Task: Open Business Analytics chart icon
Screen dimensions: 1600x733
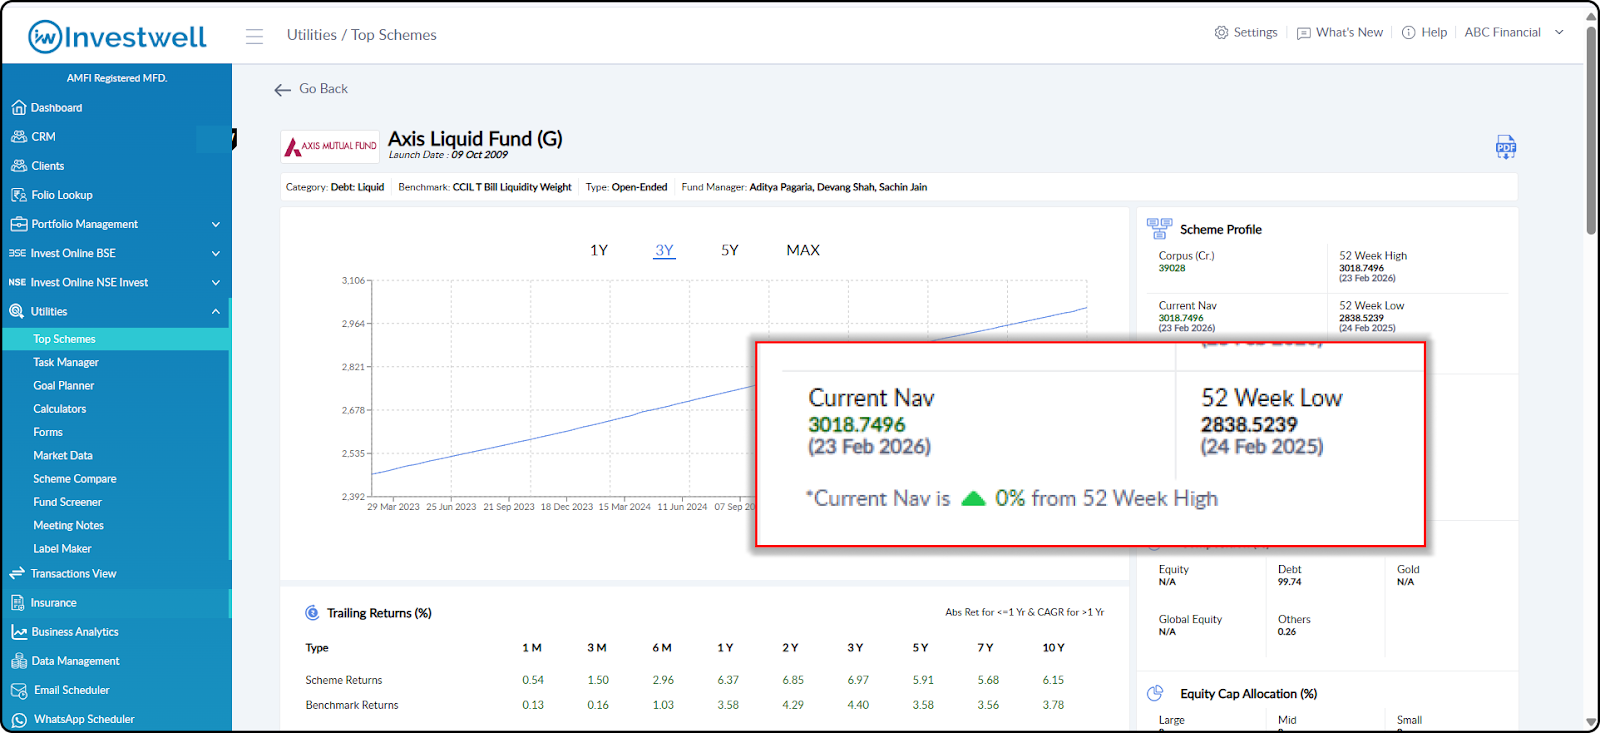Action: [18, 632]
